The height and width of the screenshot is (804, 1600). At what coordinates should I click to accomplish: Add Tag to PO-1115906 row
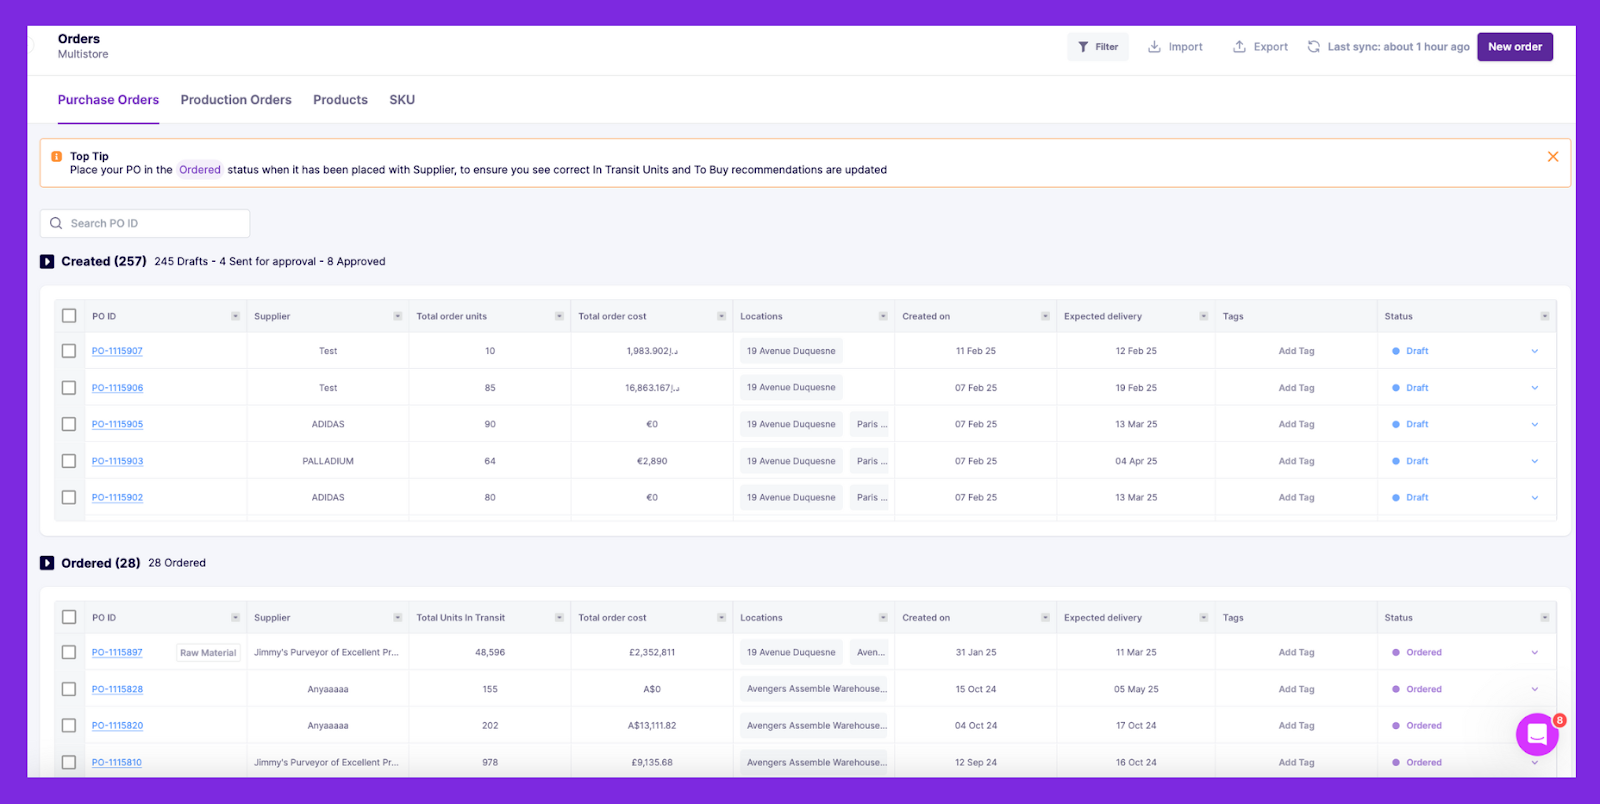pyautogui.click(x=1296, y=388)
